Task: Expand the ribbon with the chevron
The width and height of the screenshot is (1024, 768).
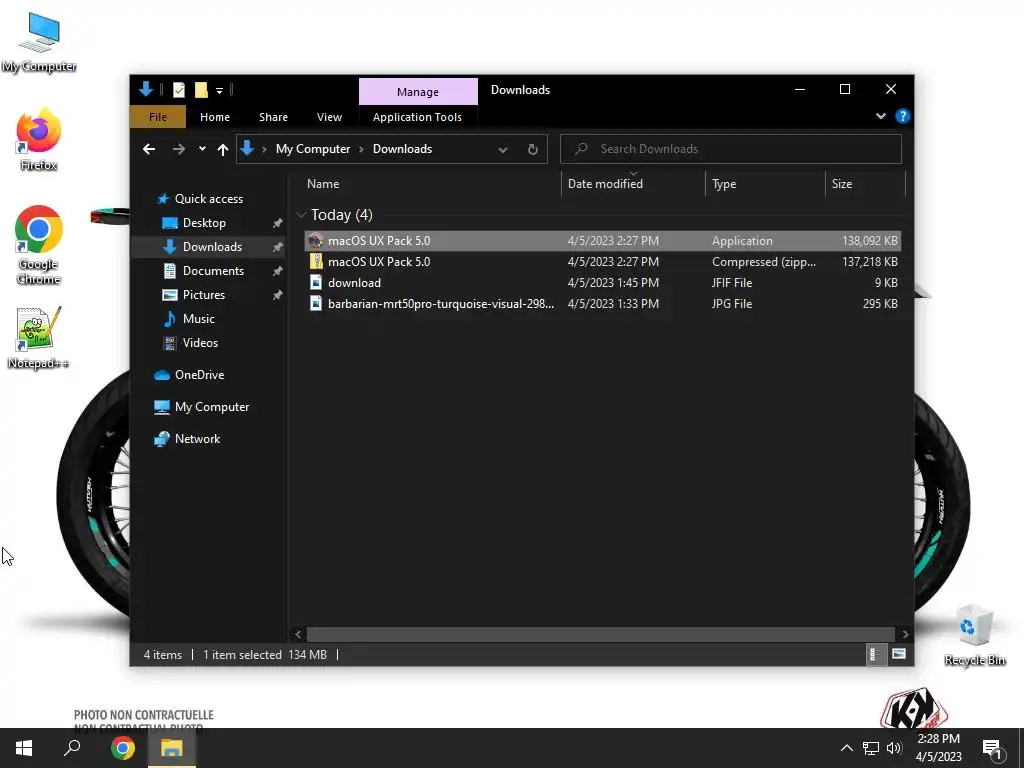Action: (881, 116)
